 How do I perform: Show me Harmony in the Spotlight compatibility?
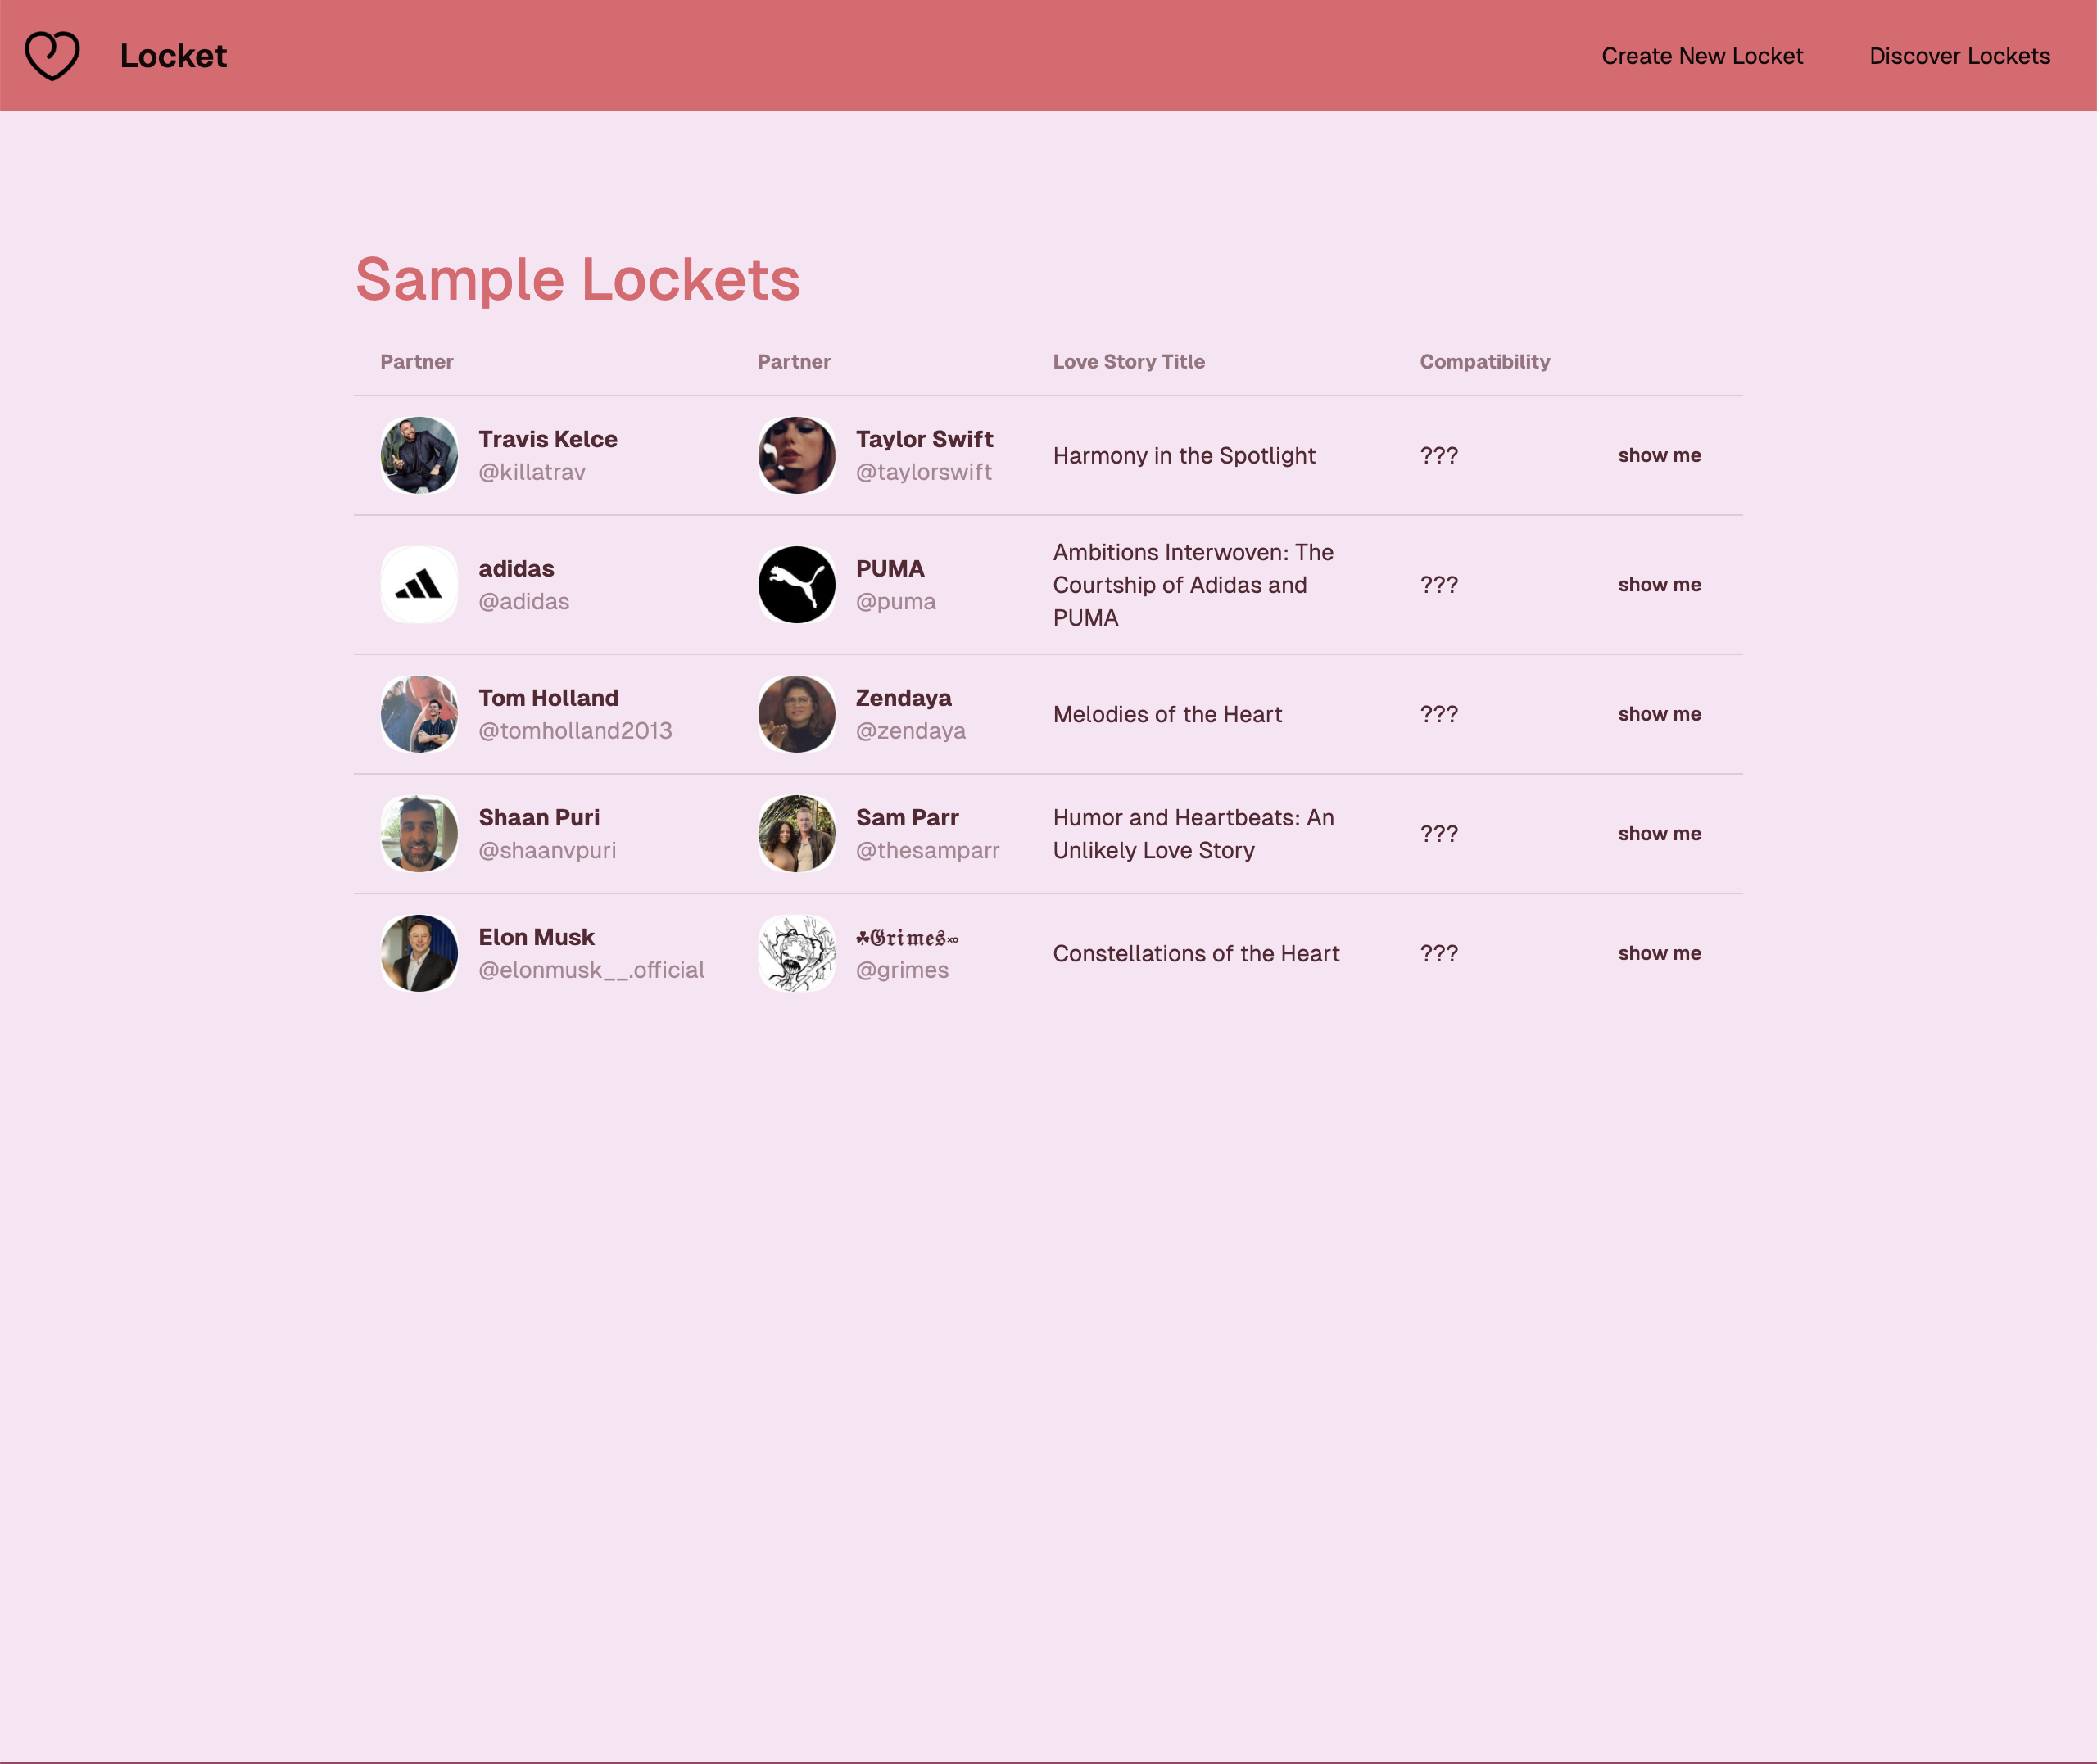pos(1659,455)
